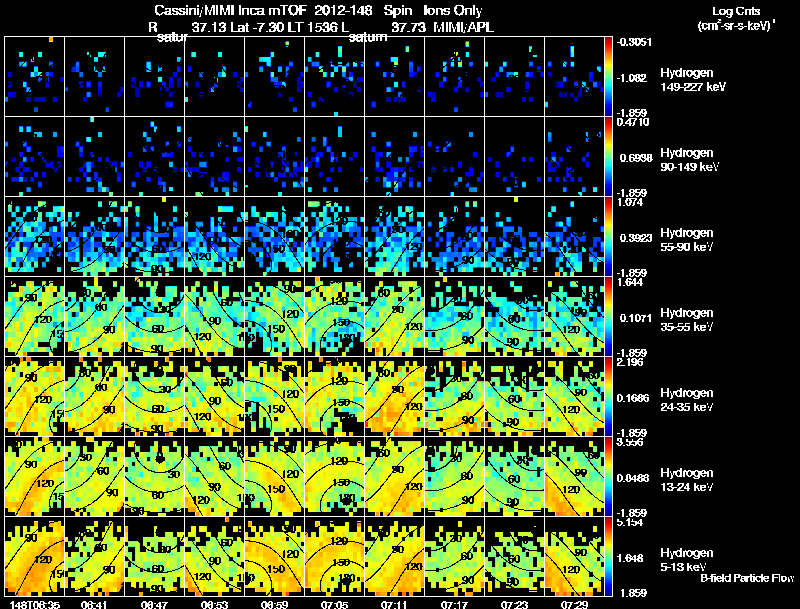
Task: Open the 149-227 keV image at 06:41
Action: click(x=94, y=76)
